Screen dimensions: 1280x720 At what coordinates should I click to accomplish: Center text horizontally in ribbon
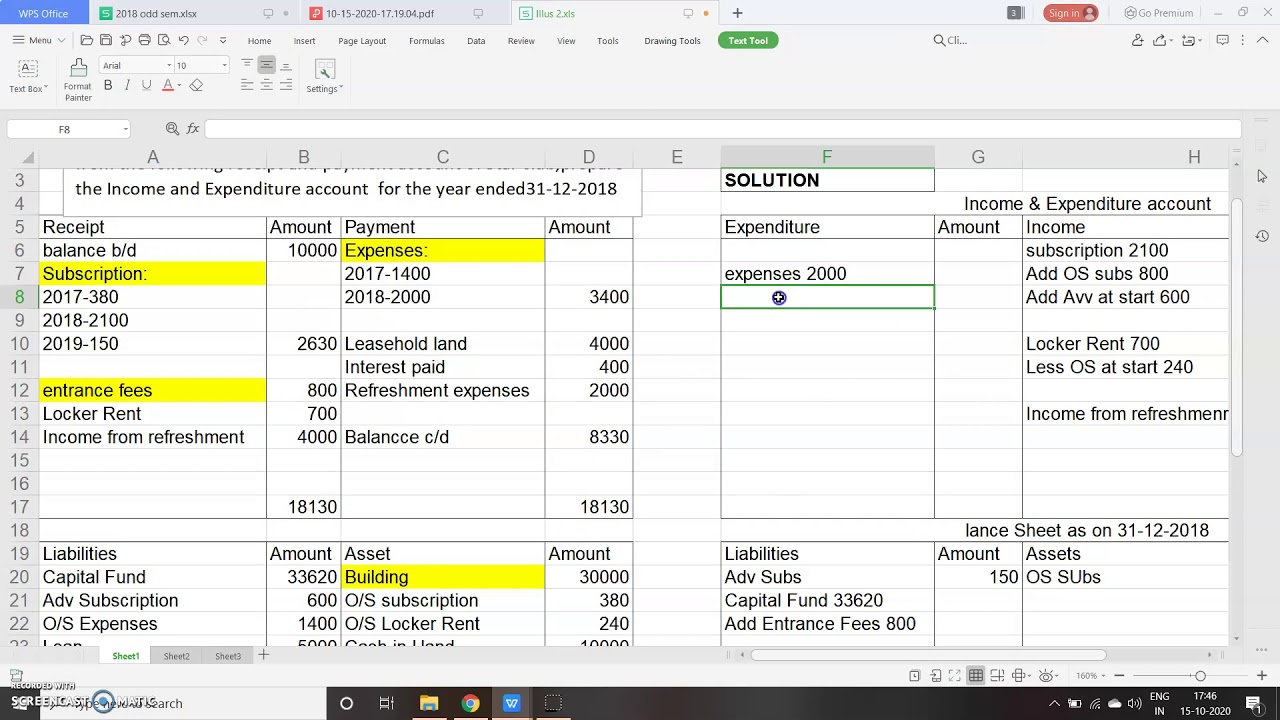pos(266,86)
